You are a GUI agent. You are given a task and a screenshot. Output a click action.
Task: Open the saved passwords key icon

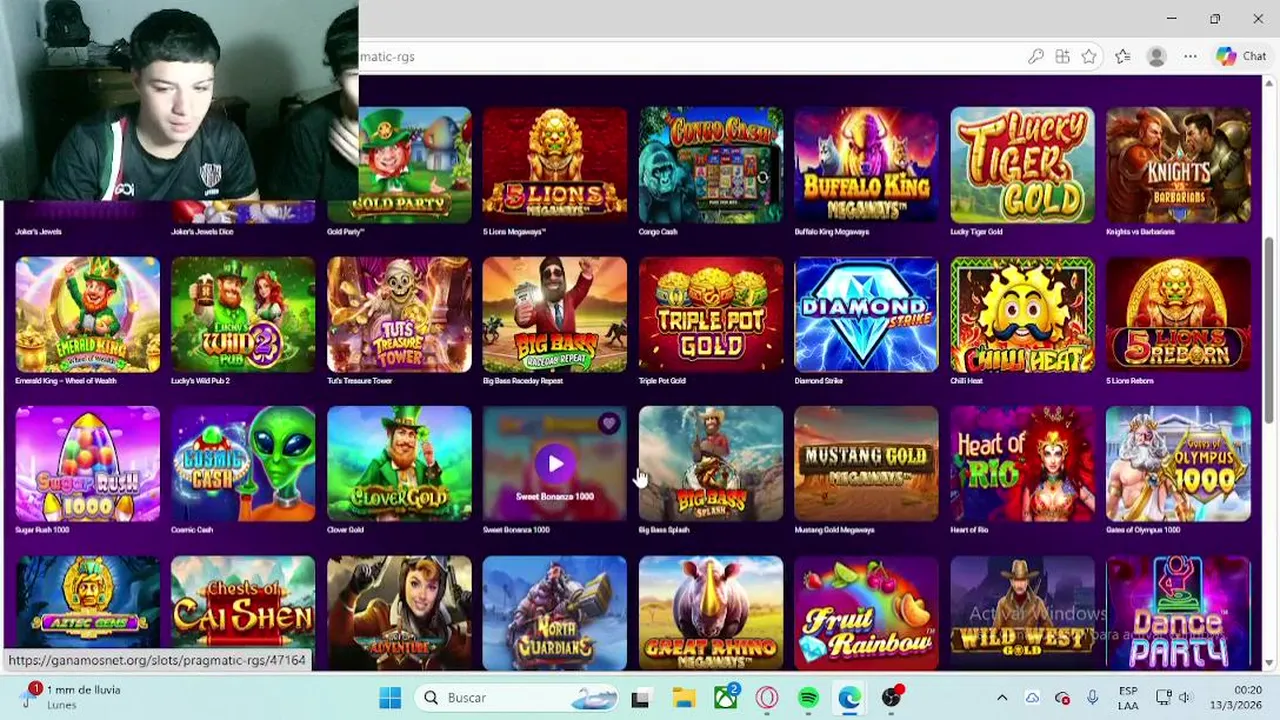[1036, 57]
